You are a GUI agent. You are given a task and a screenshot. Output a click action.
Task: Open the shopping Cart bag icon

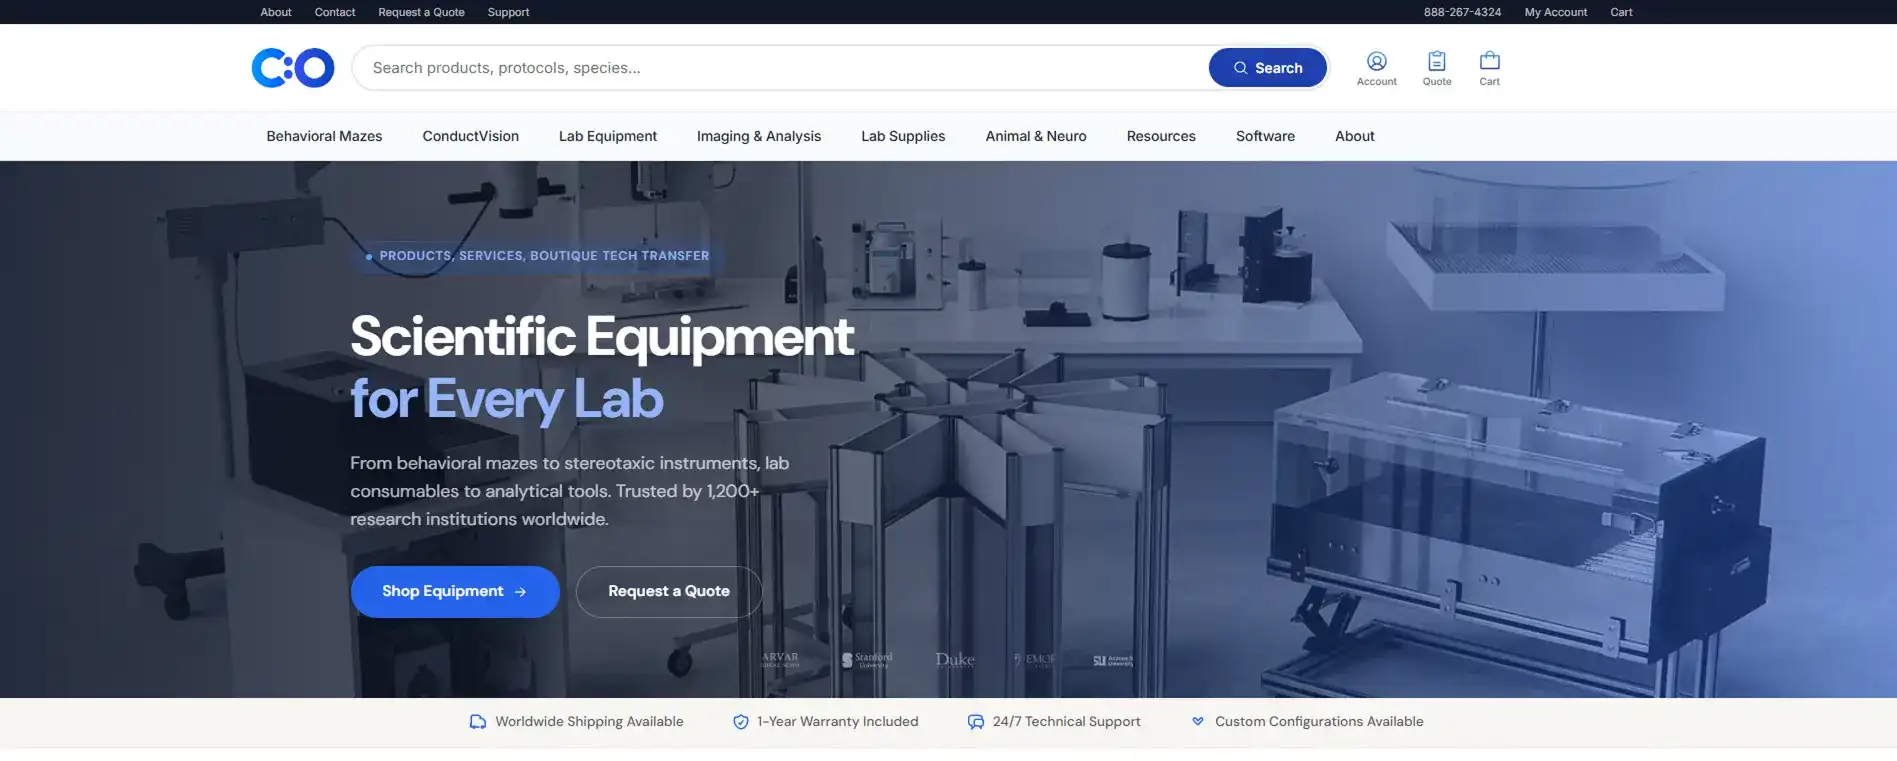(1490, 61)
